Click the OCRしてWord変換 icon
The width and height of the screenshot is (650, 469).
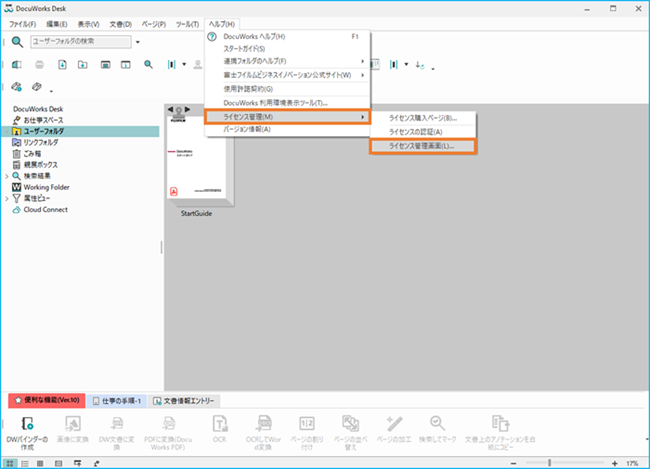tap(264, 424)
